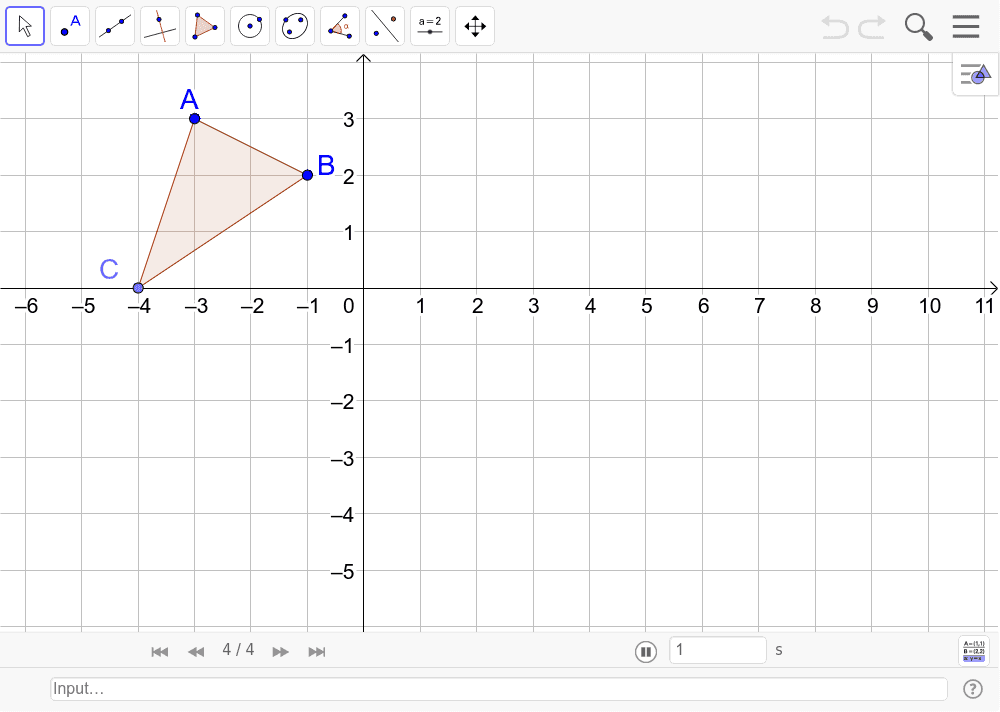
Task: Open the search for materials
Action: click(x=918, y=27)
